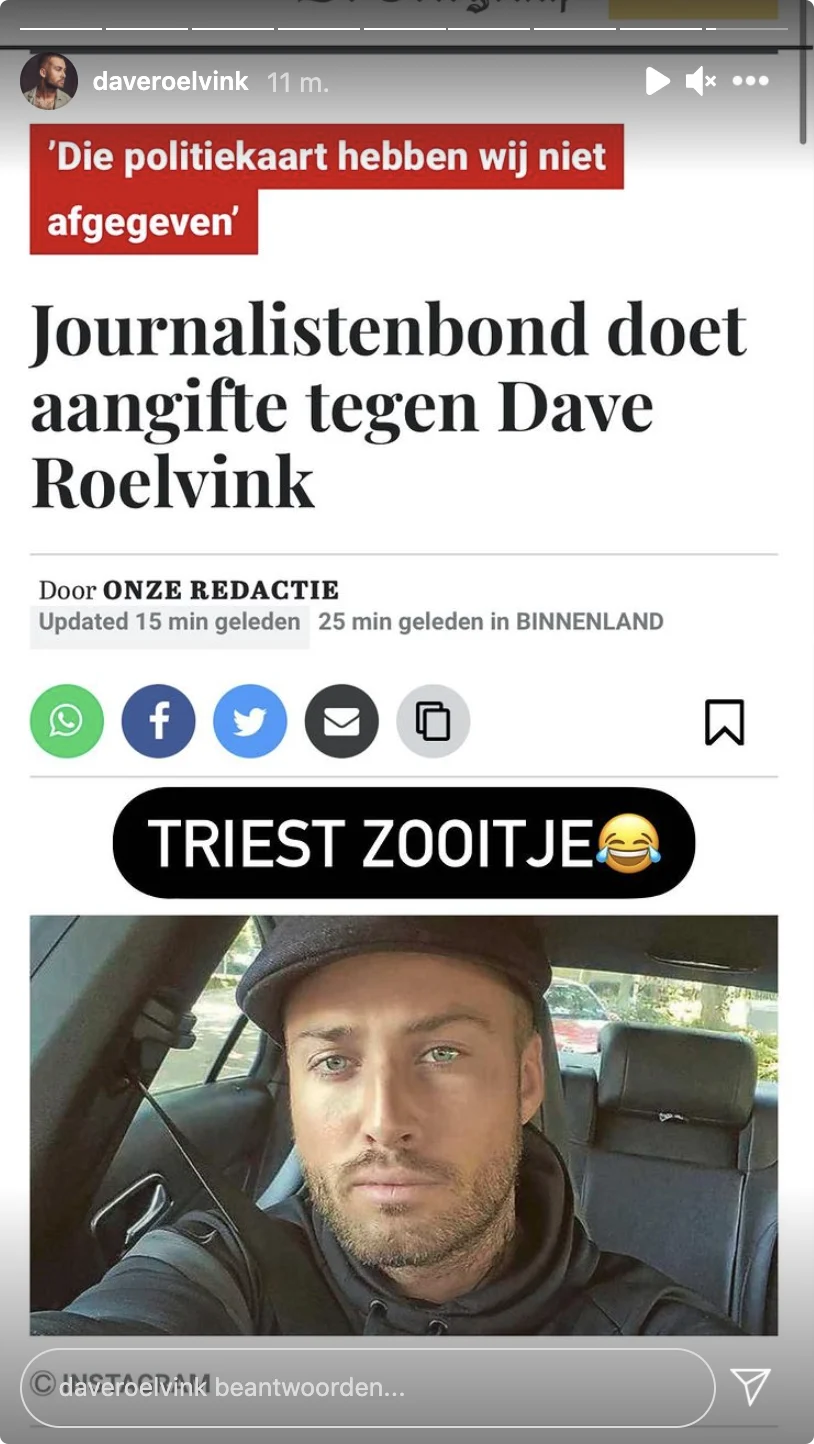Open daveroelvink profile picture
Viewport: 814px width, 1444px height.
tap(49, 81)
